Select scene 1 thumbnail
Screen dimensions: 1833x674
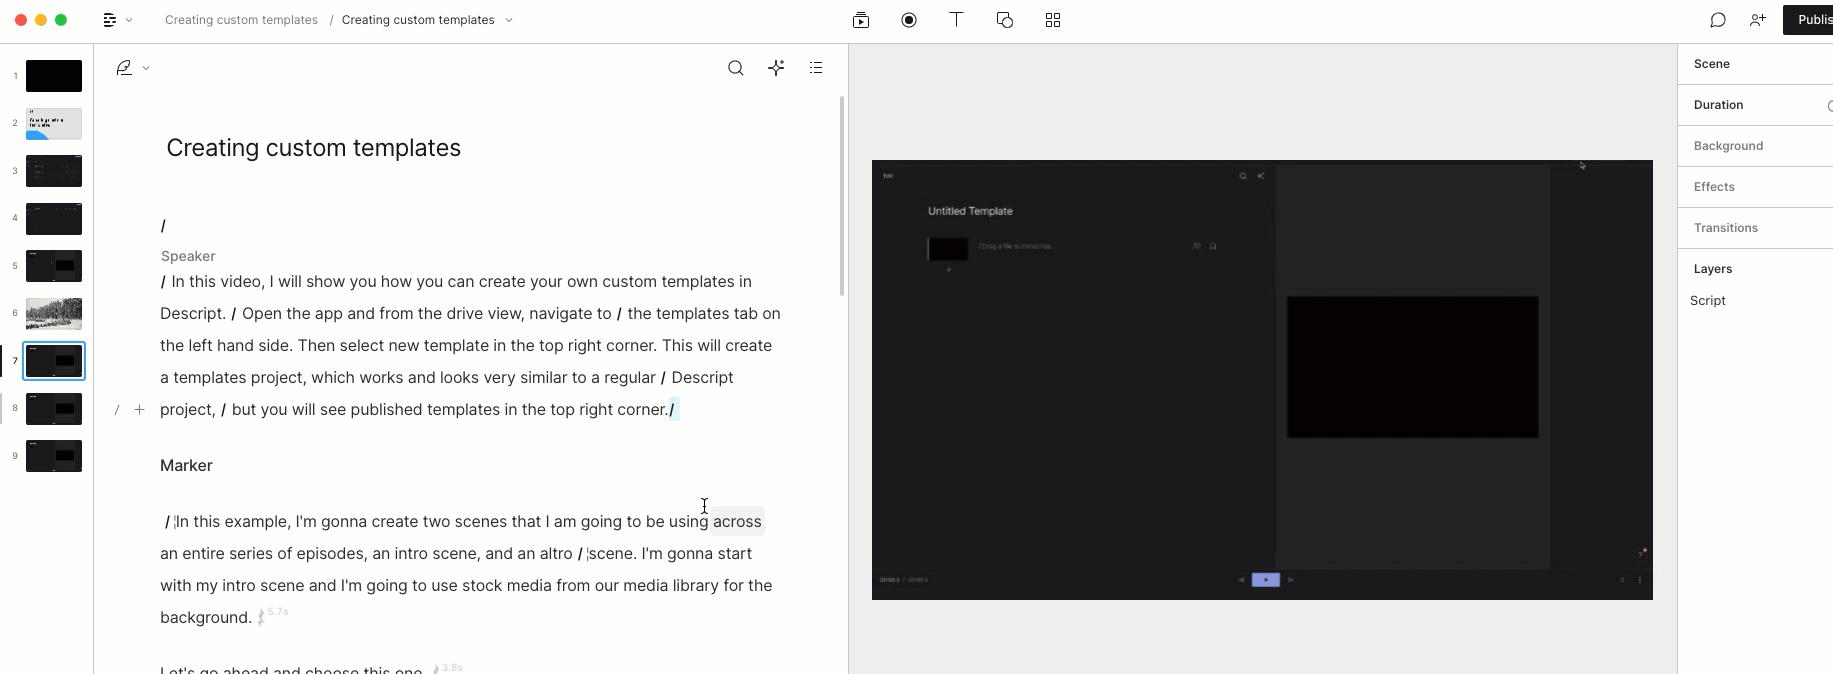tap(54, 76)
